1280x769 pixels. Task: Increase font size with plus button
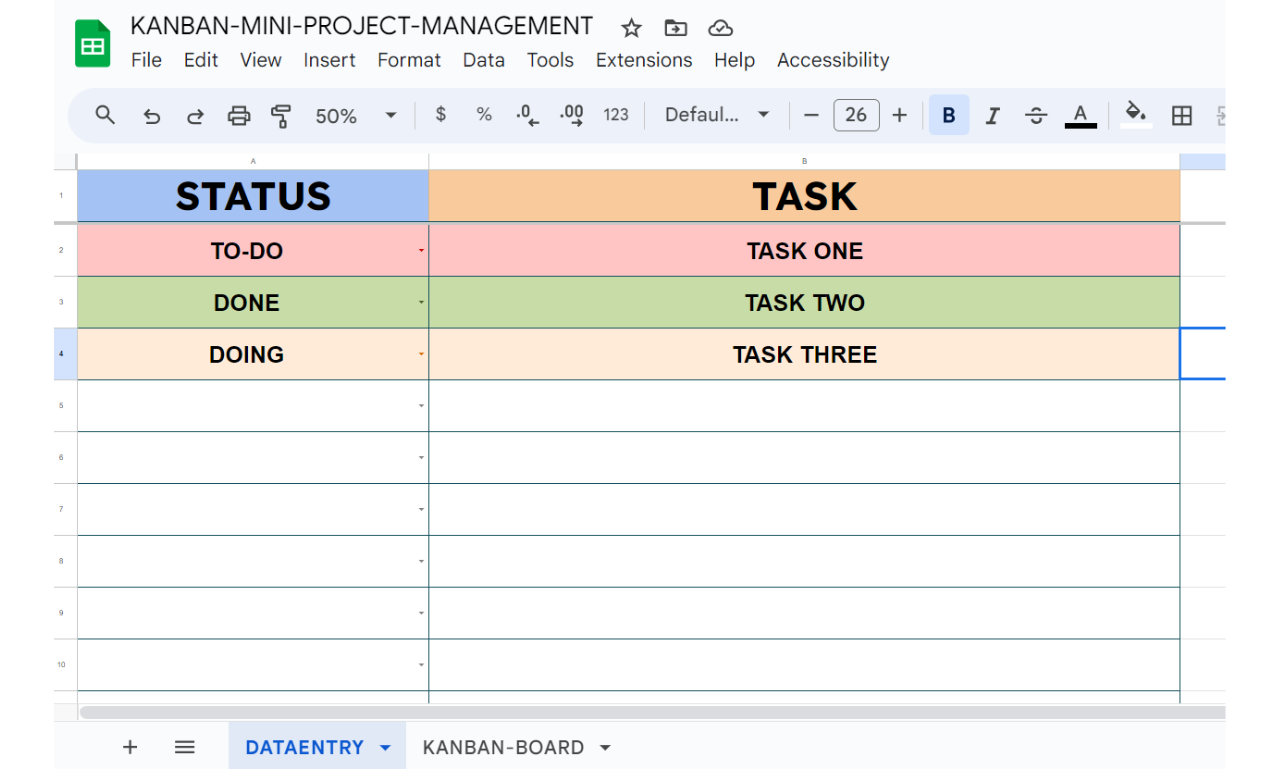(899, 115)
